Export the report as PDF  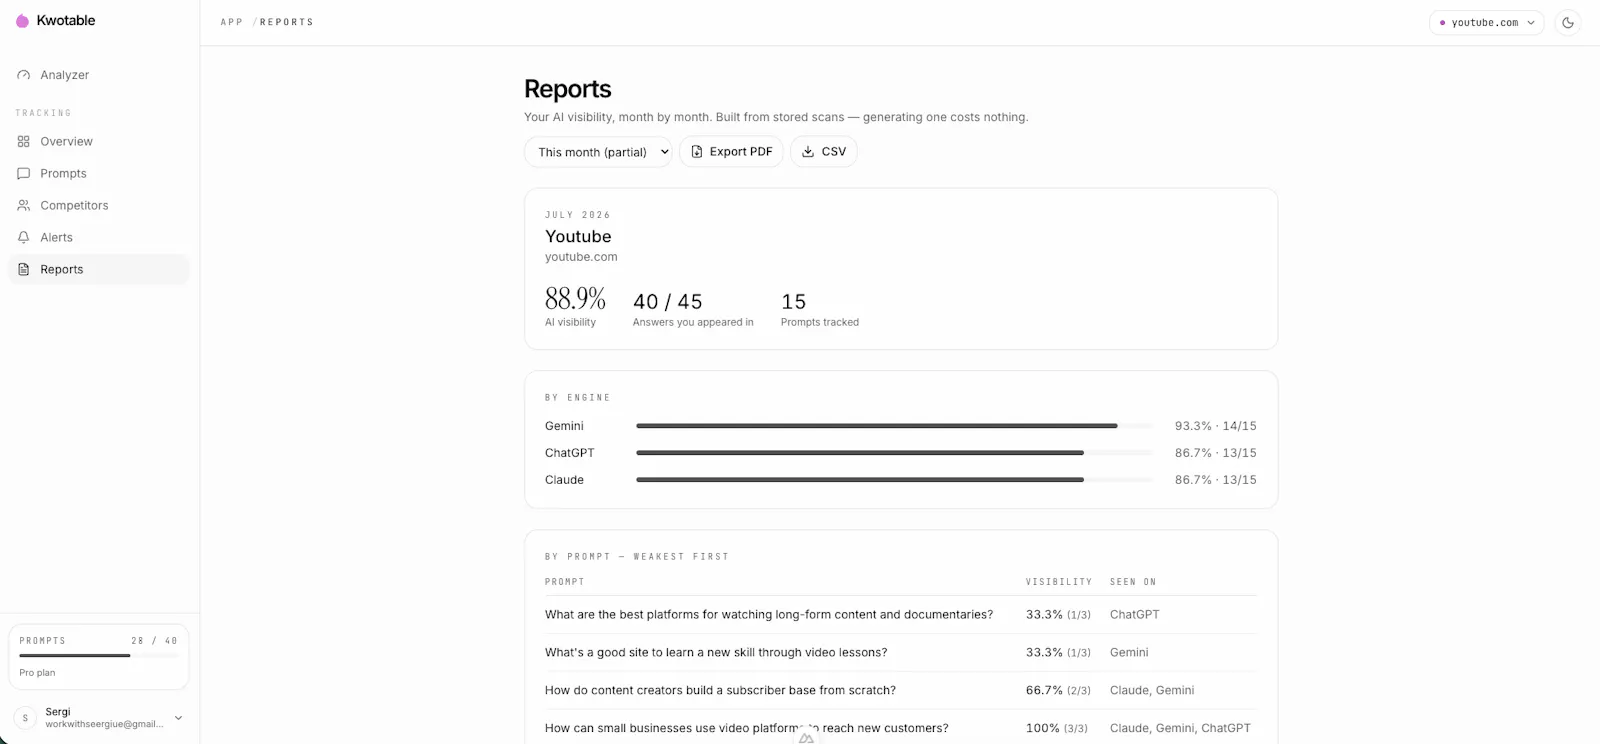pyautogui.click(x=731, y=152)
